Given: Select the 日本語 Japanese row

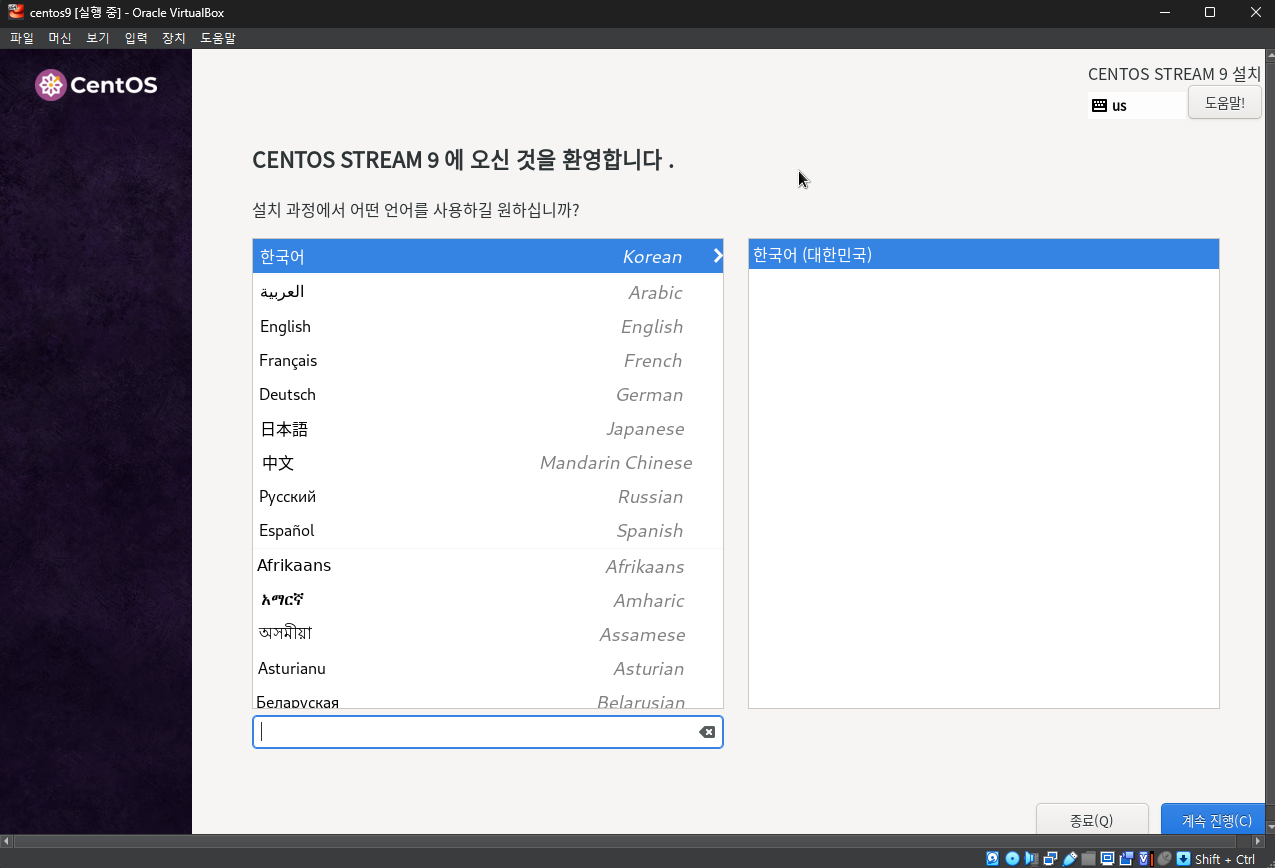Looking at the screenshot, I should tap(488, 428).
